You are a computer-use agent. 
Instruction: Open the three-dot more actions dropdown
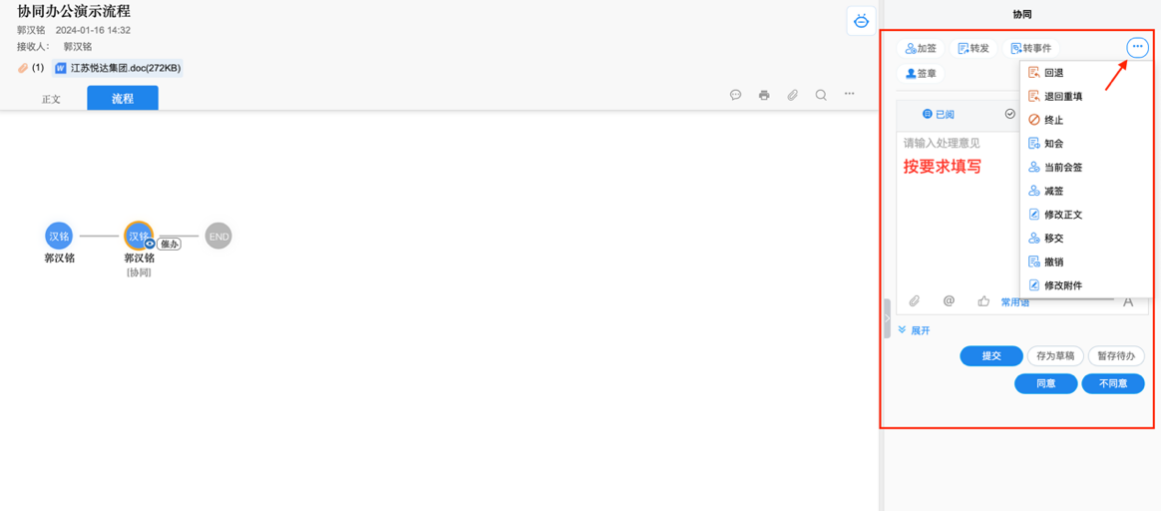coord(1137,47)
